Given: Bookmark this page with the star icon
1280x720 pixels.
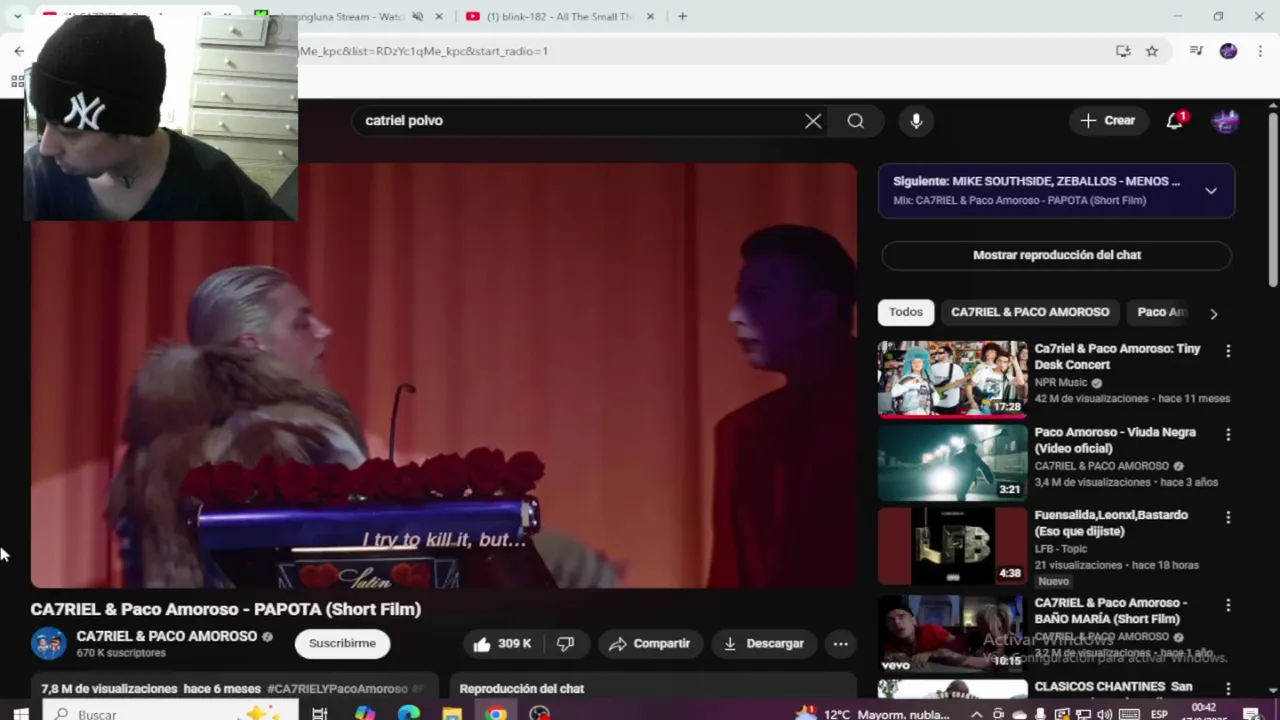Looking at the screenshot, I should [x=1152, y=51].
